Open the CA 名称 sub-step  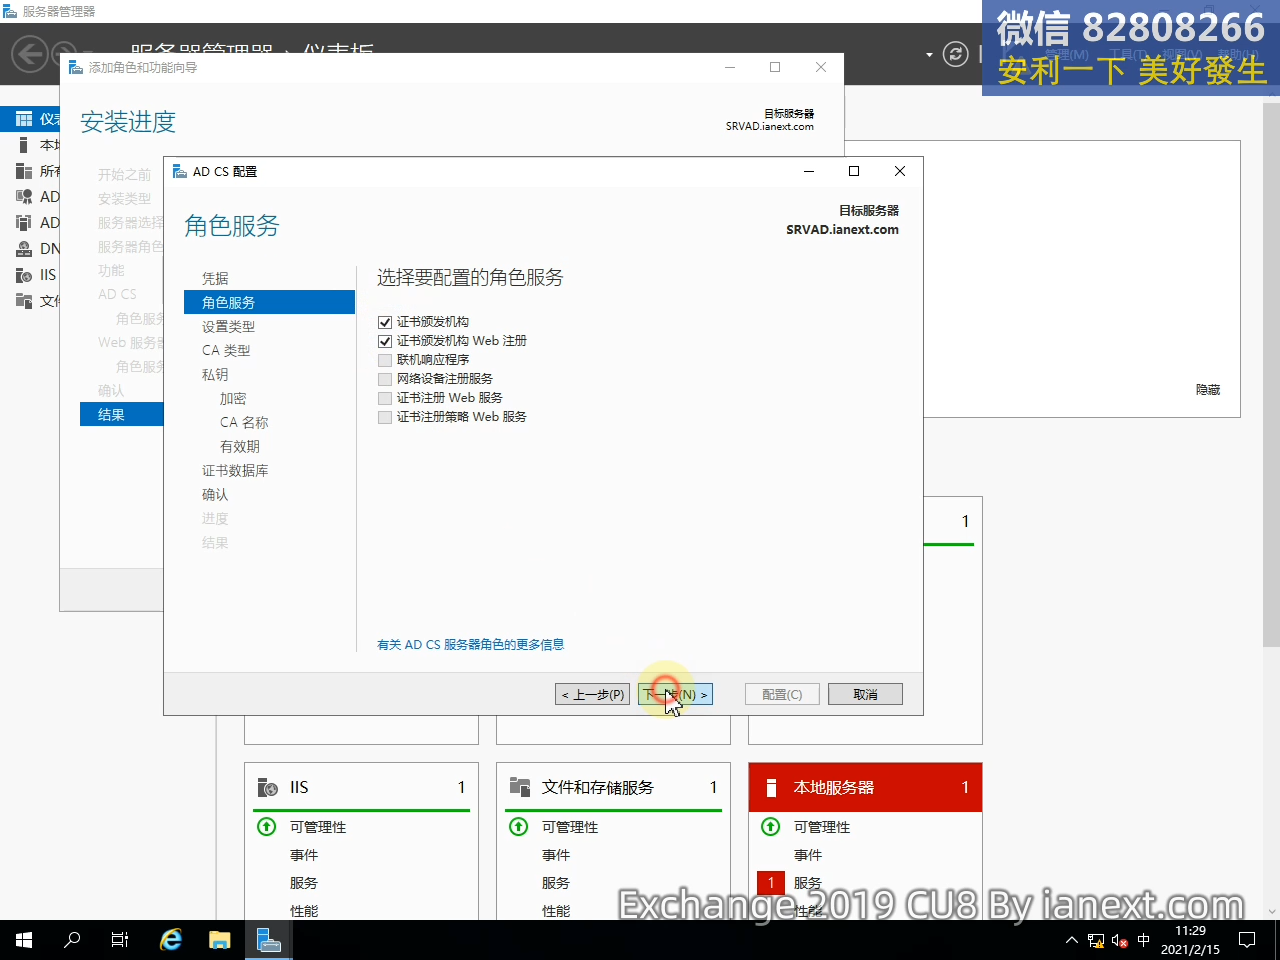(x=244, y=422)
